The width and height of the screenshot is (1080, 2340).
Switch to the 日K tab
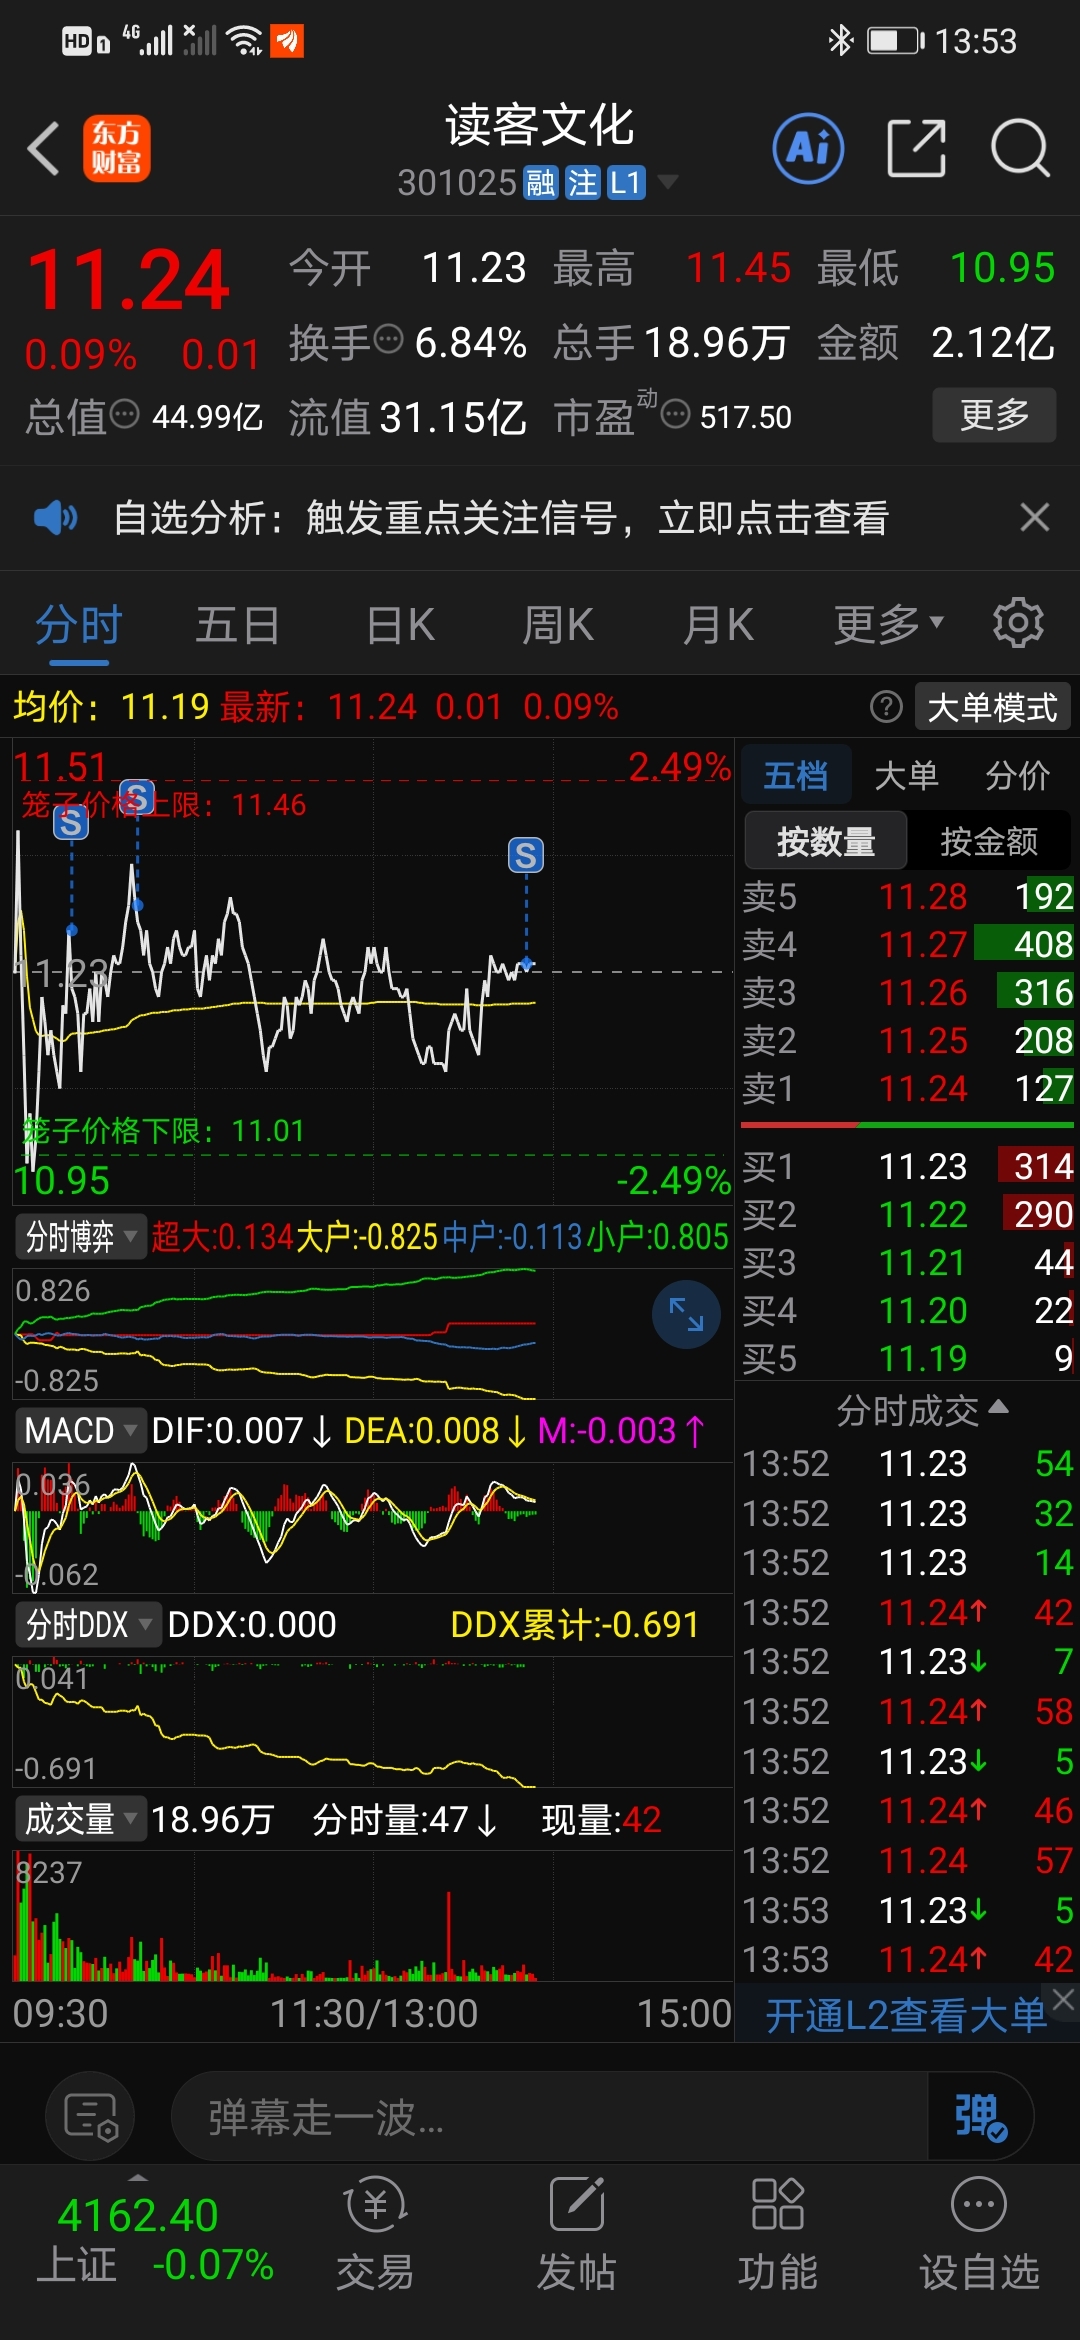[x=400, y=626]
